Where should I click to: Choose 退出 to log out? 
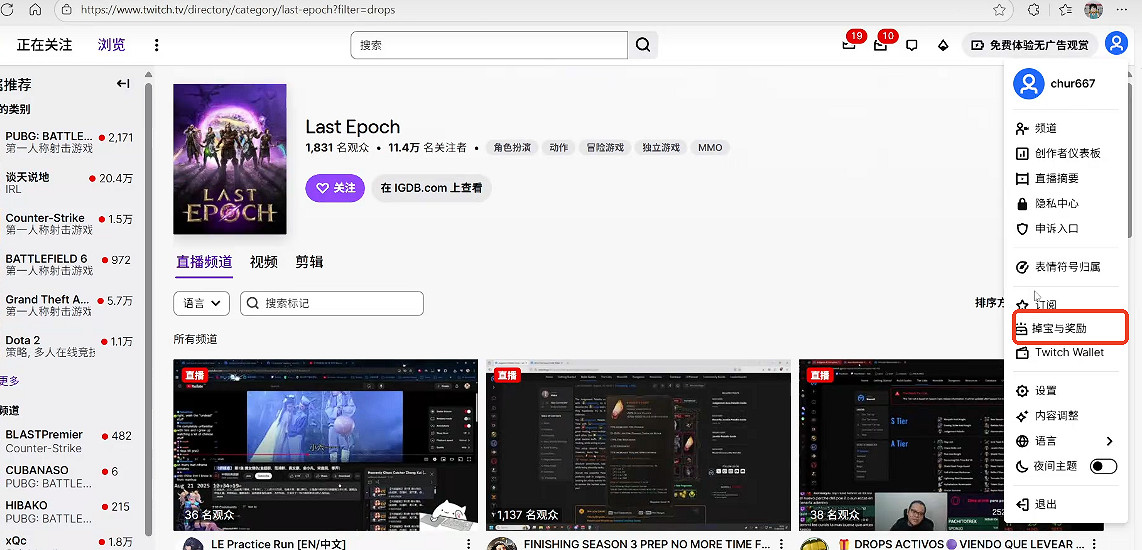coord(1045,504)
